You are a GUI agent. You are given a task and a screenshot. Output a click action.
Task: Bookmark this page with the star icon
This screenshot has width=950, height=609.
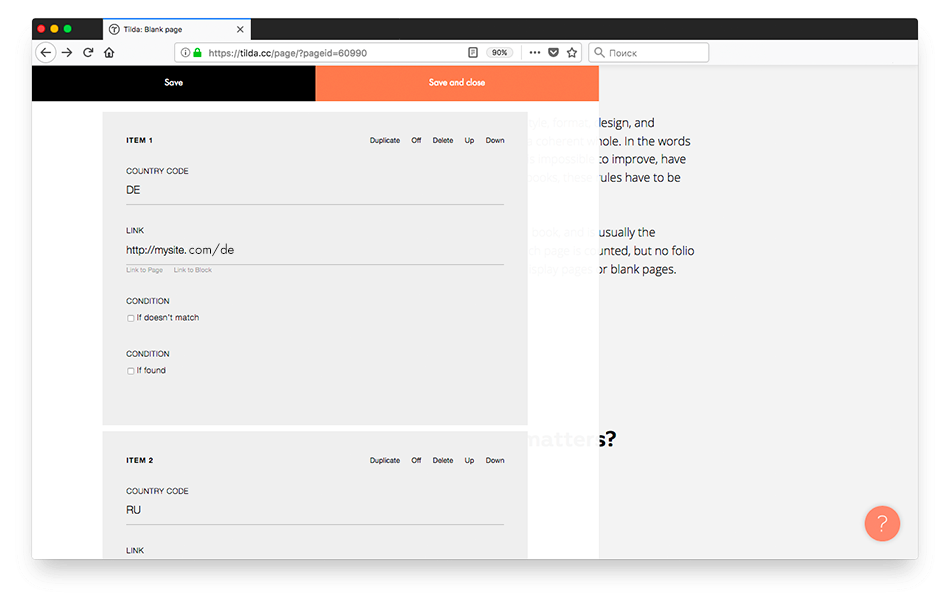[571, 52]
